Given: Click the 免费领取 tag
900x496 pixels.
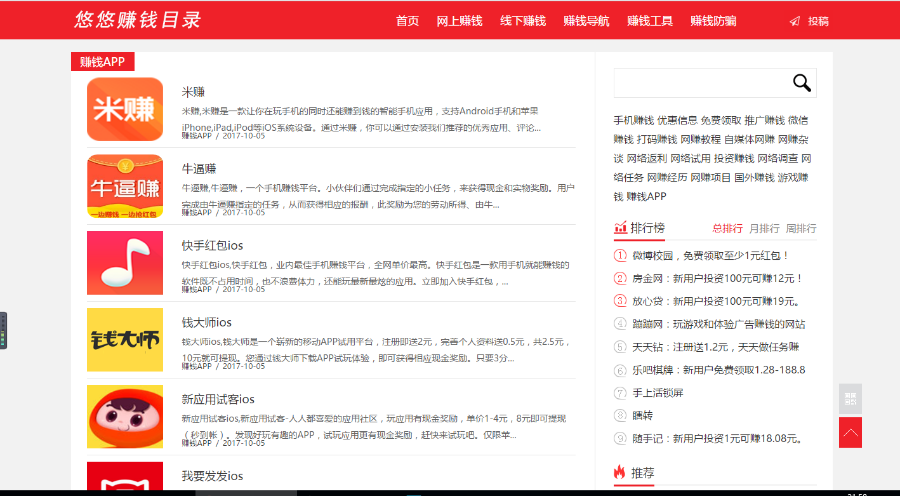Looking at the screenshot, I should coord(721,121).
